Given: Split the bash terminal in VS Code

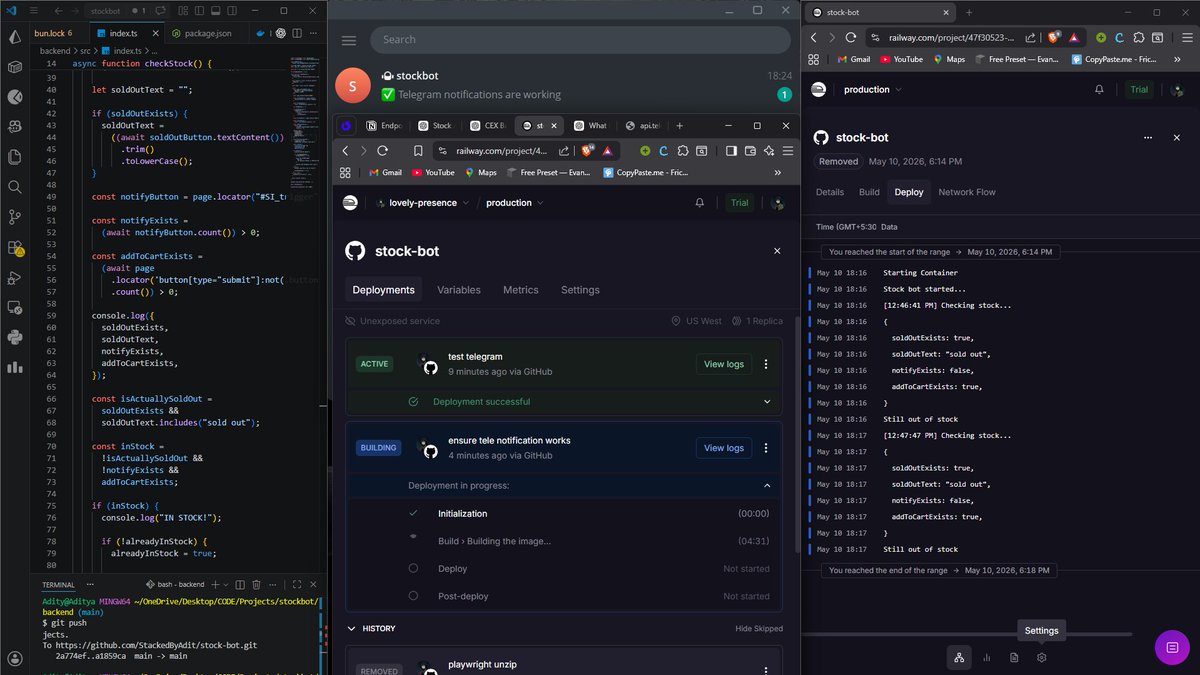Looking at the screenshot, I should pyautogui.click(x=240, y=584).
